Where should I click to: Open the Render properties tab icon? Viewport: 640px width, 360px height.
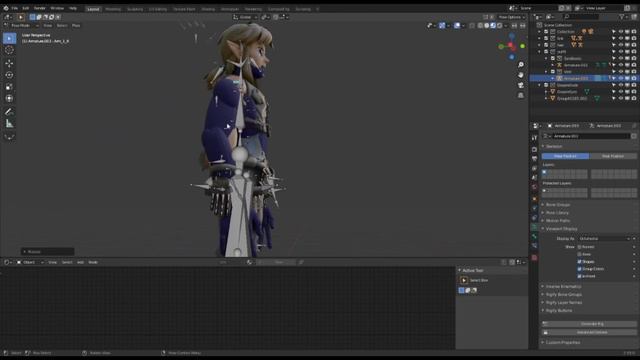pyautogui.click(x=534, y=149)
